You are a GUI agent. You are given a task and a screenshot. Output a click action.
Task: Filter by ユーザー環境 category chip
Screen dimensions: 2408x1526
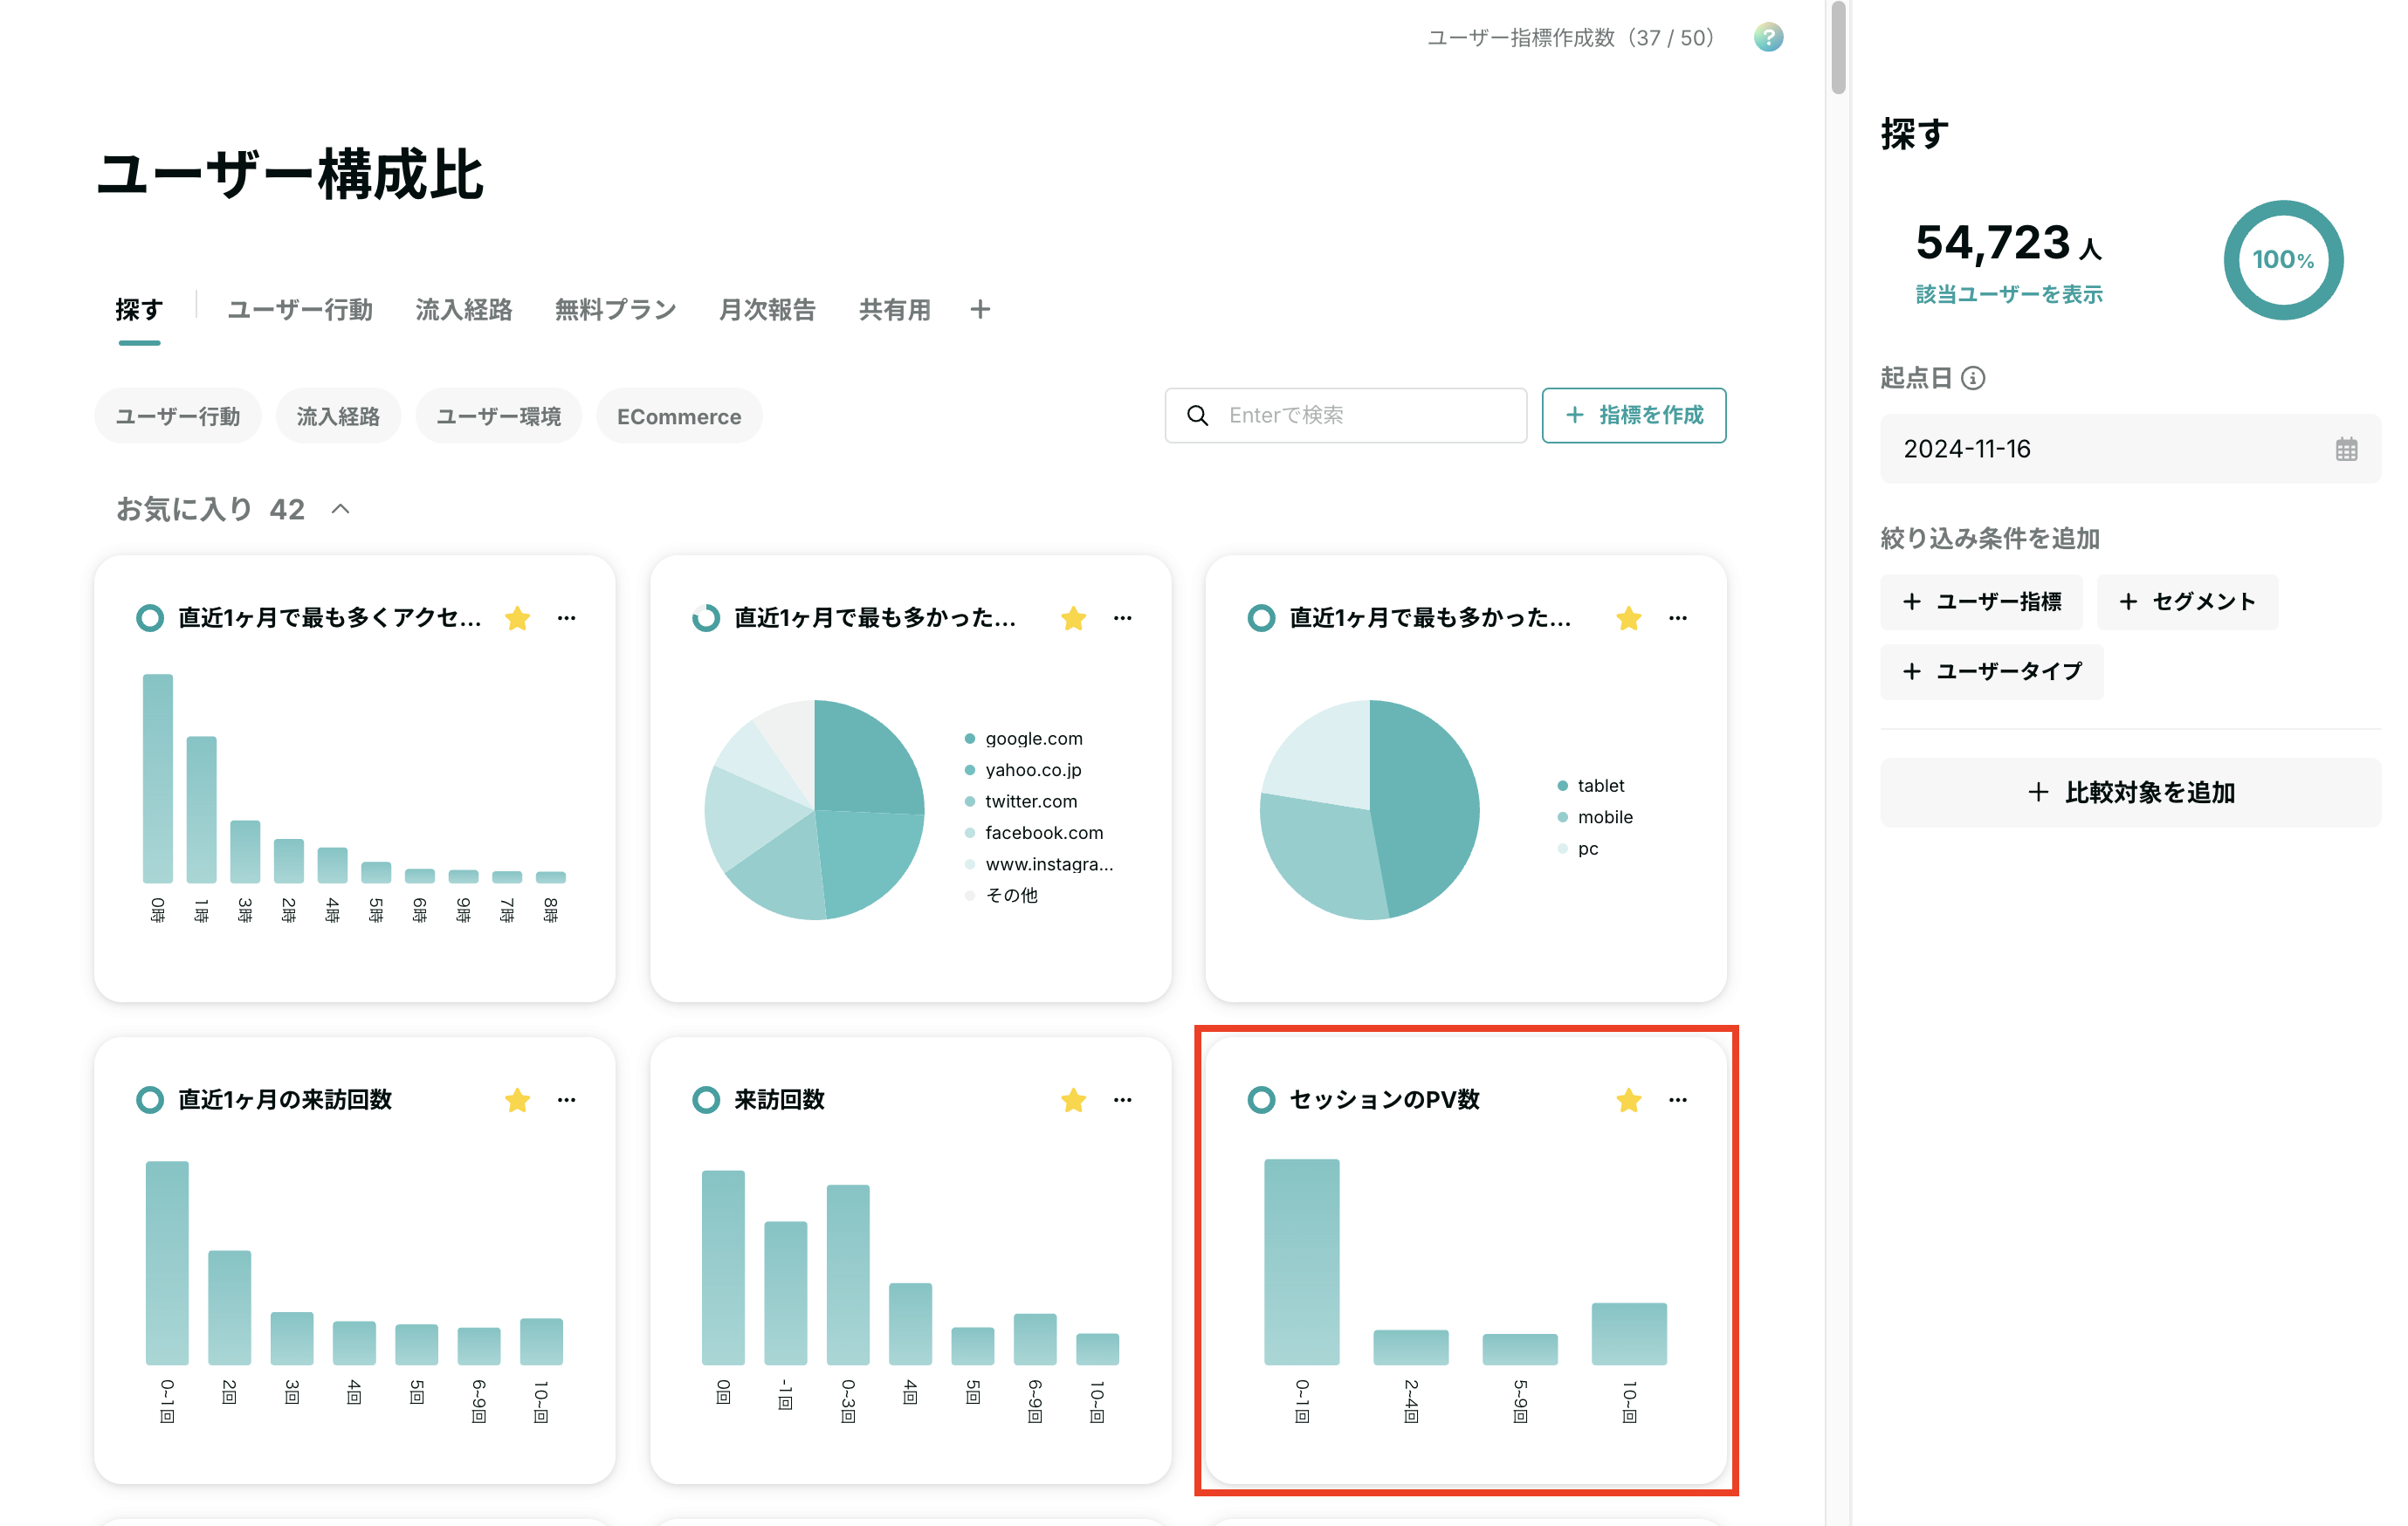(x=499, y=416)
